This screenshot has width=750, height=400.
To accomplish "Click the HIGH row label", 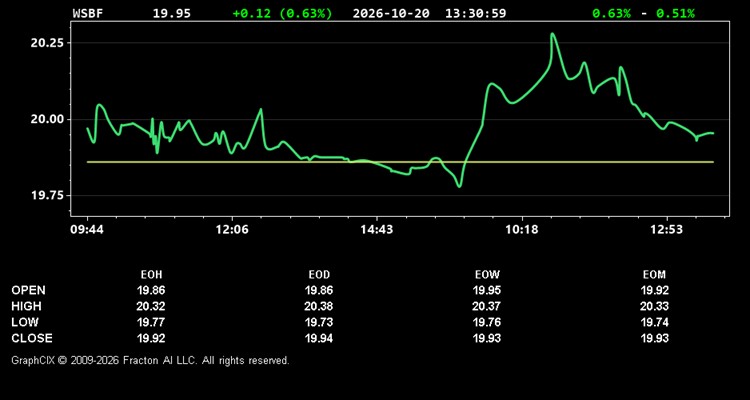I will [x=26, y=306].
